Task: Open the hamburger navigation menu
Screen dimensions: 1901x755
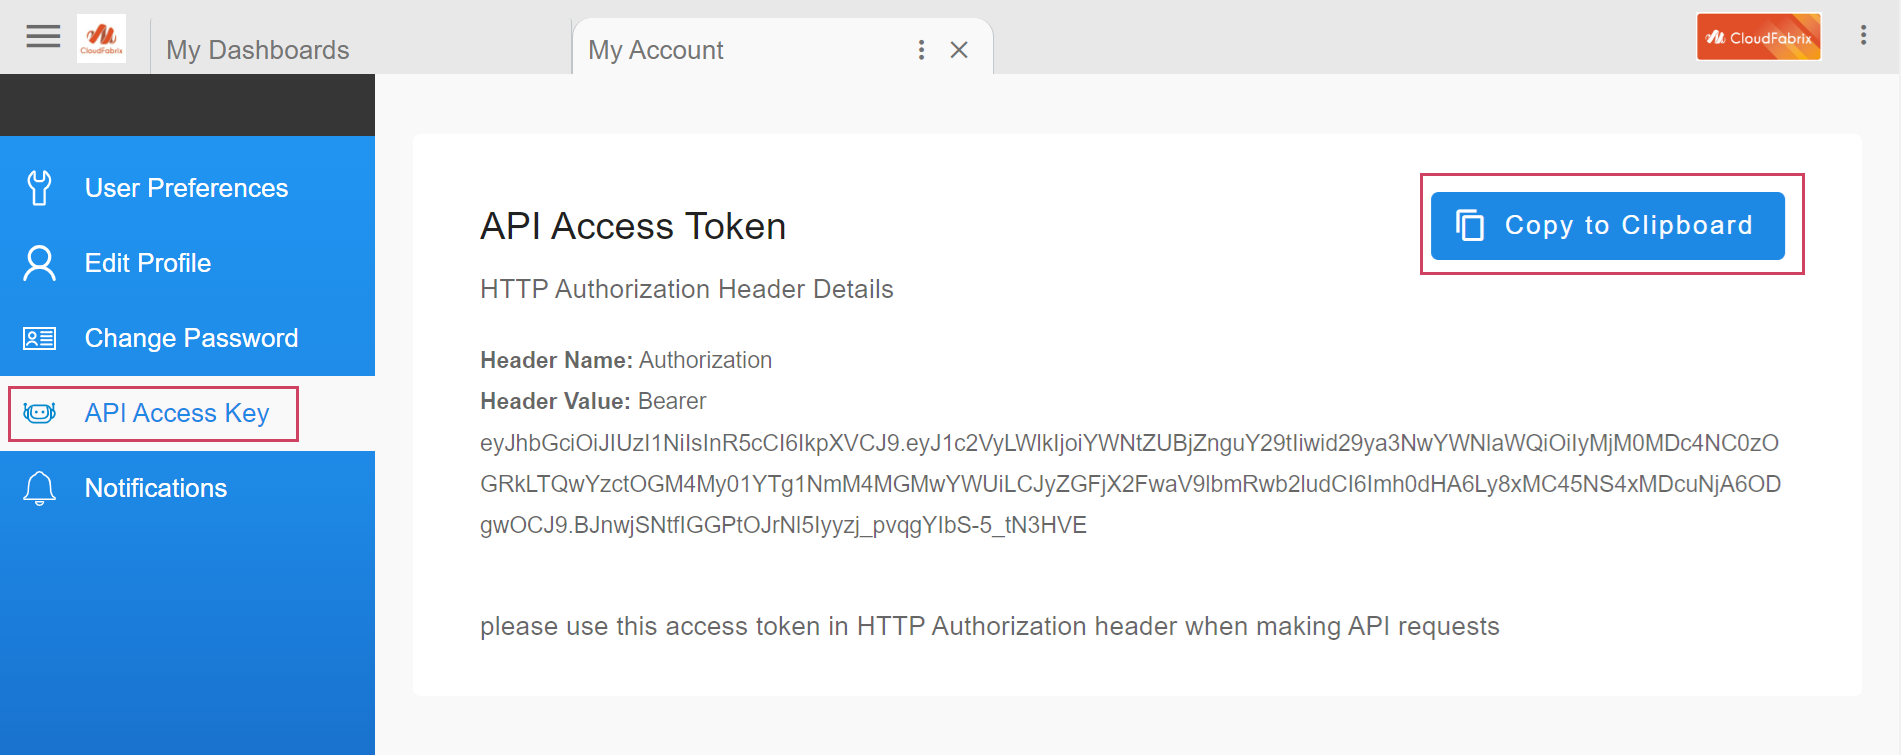Action: pos(43,37)
